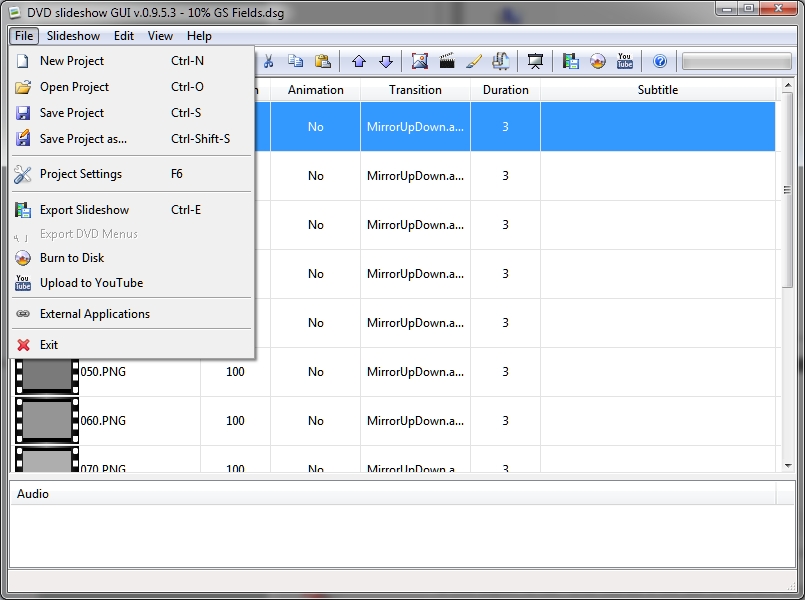Click the paintbrush toolbar icon
This screenshot has width=805, height=600.
coord(474,62)
